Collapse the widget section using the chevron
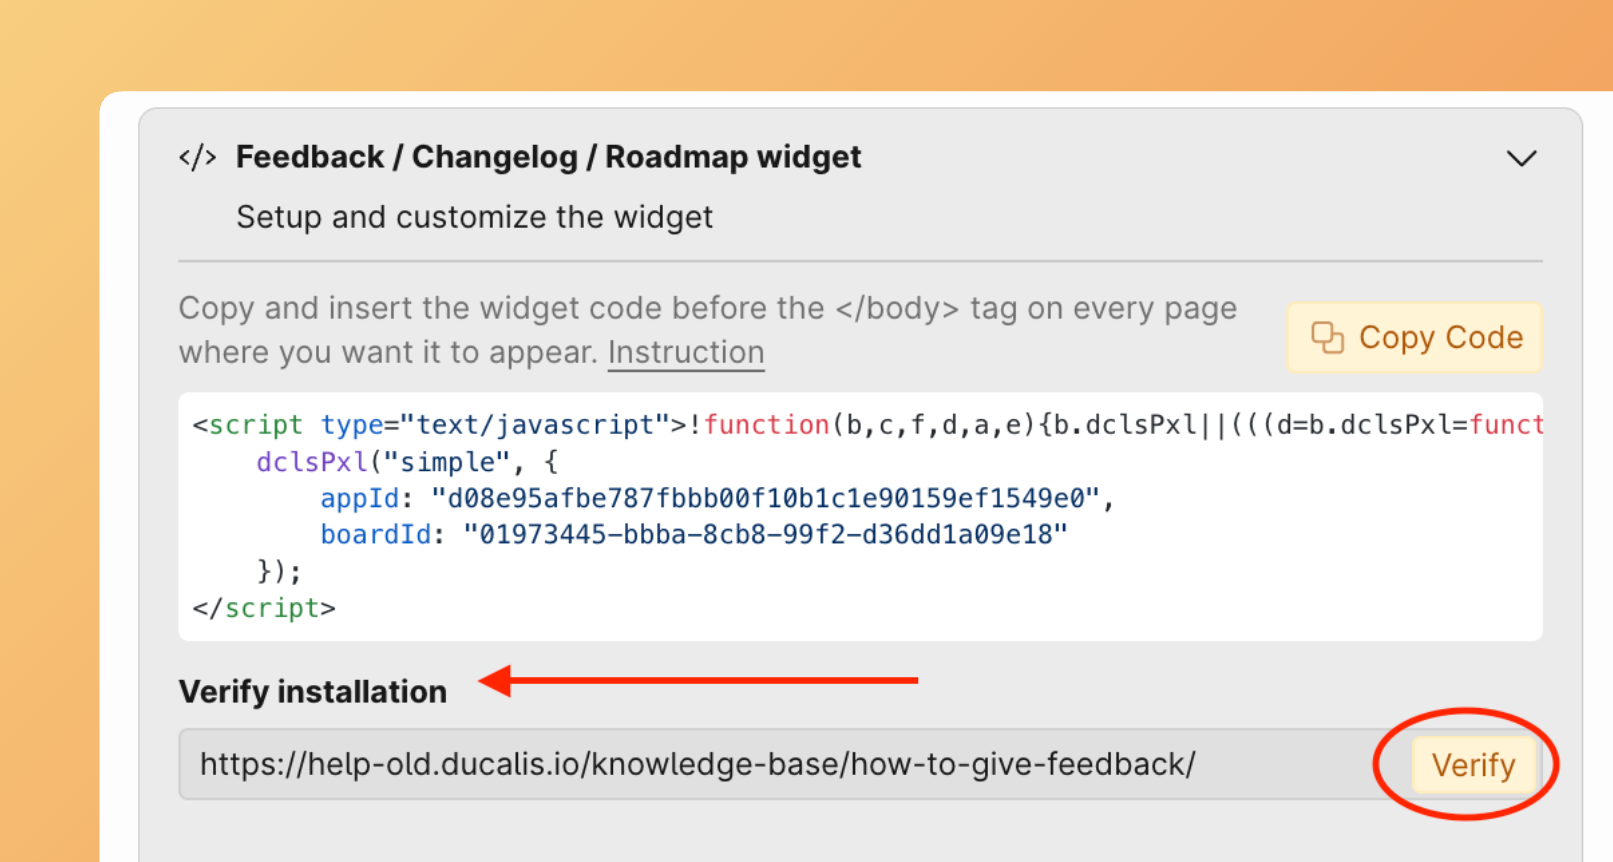The width and height of the screenshot is (1613, 862). [x=1521, y=158]
